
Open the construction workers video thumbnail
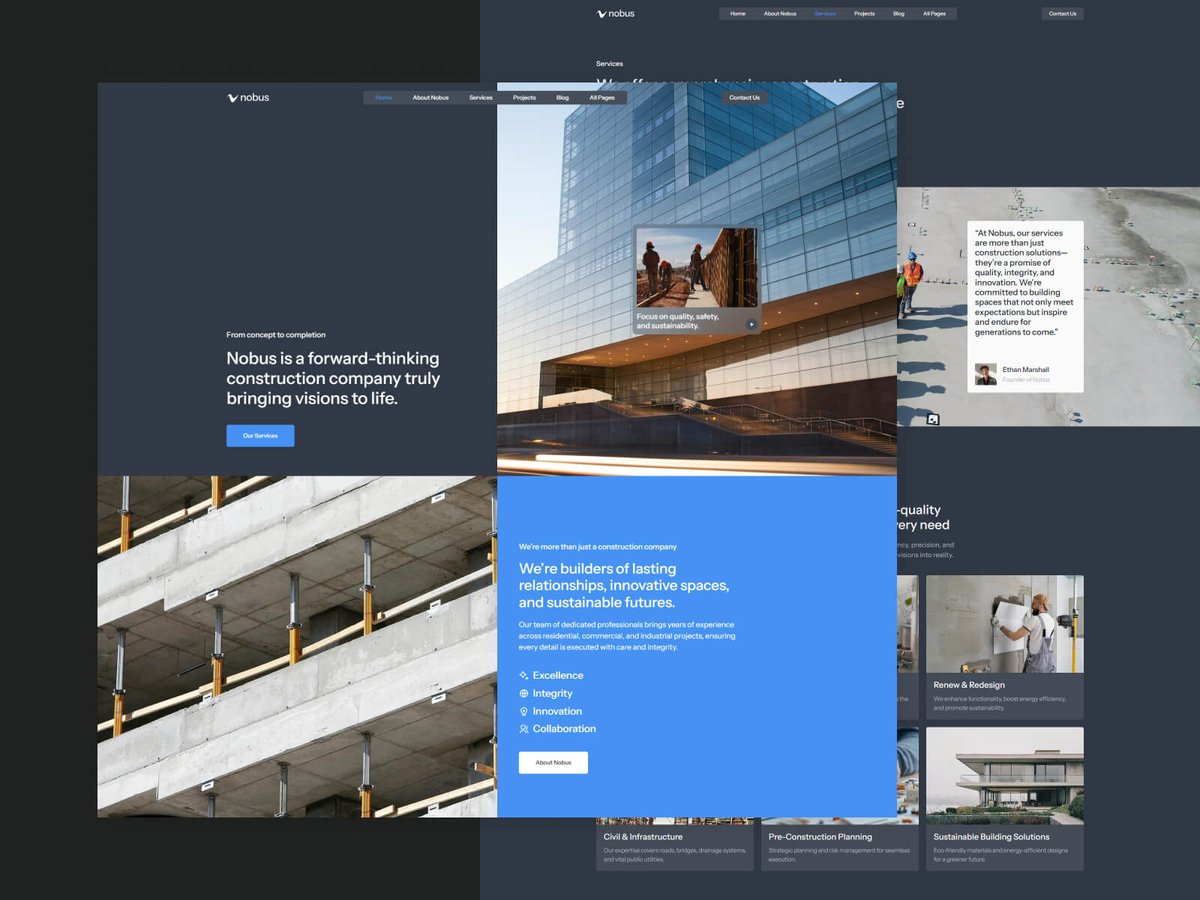(x=697, y=267)
